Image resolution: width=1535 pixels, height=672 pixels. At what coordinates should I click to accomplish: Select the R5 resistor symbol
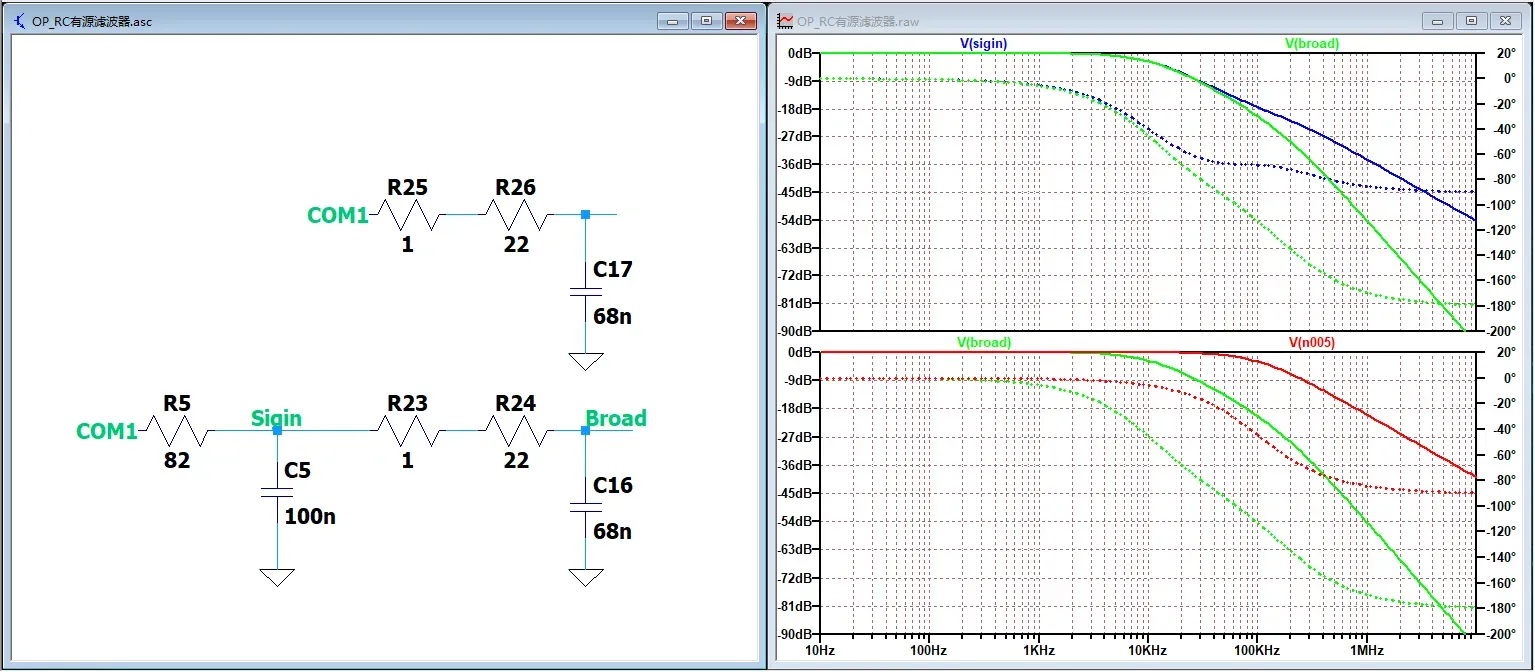[178, 430]
